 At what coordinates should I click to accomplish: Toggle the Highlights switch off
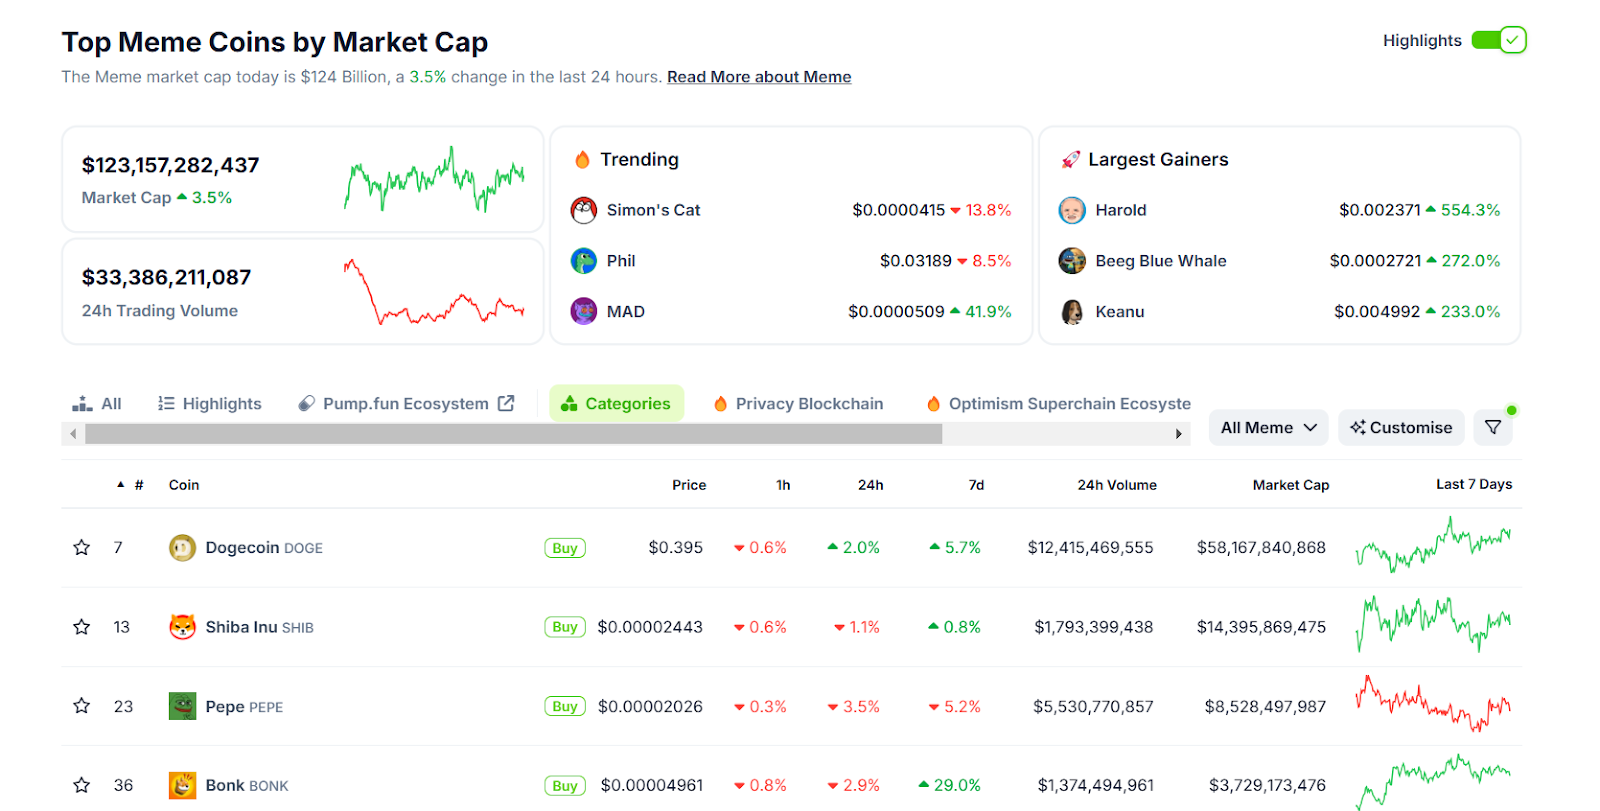(x=1498, y=40)
